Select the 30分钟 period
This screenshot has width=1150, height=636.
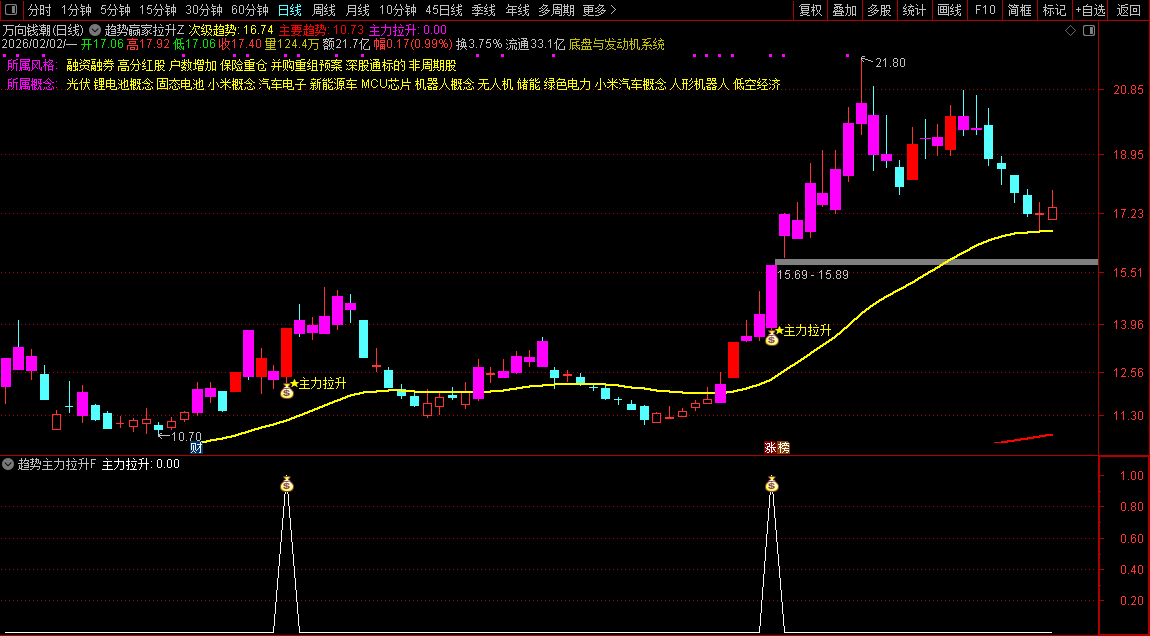tap(204, 10)
